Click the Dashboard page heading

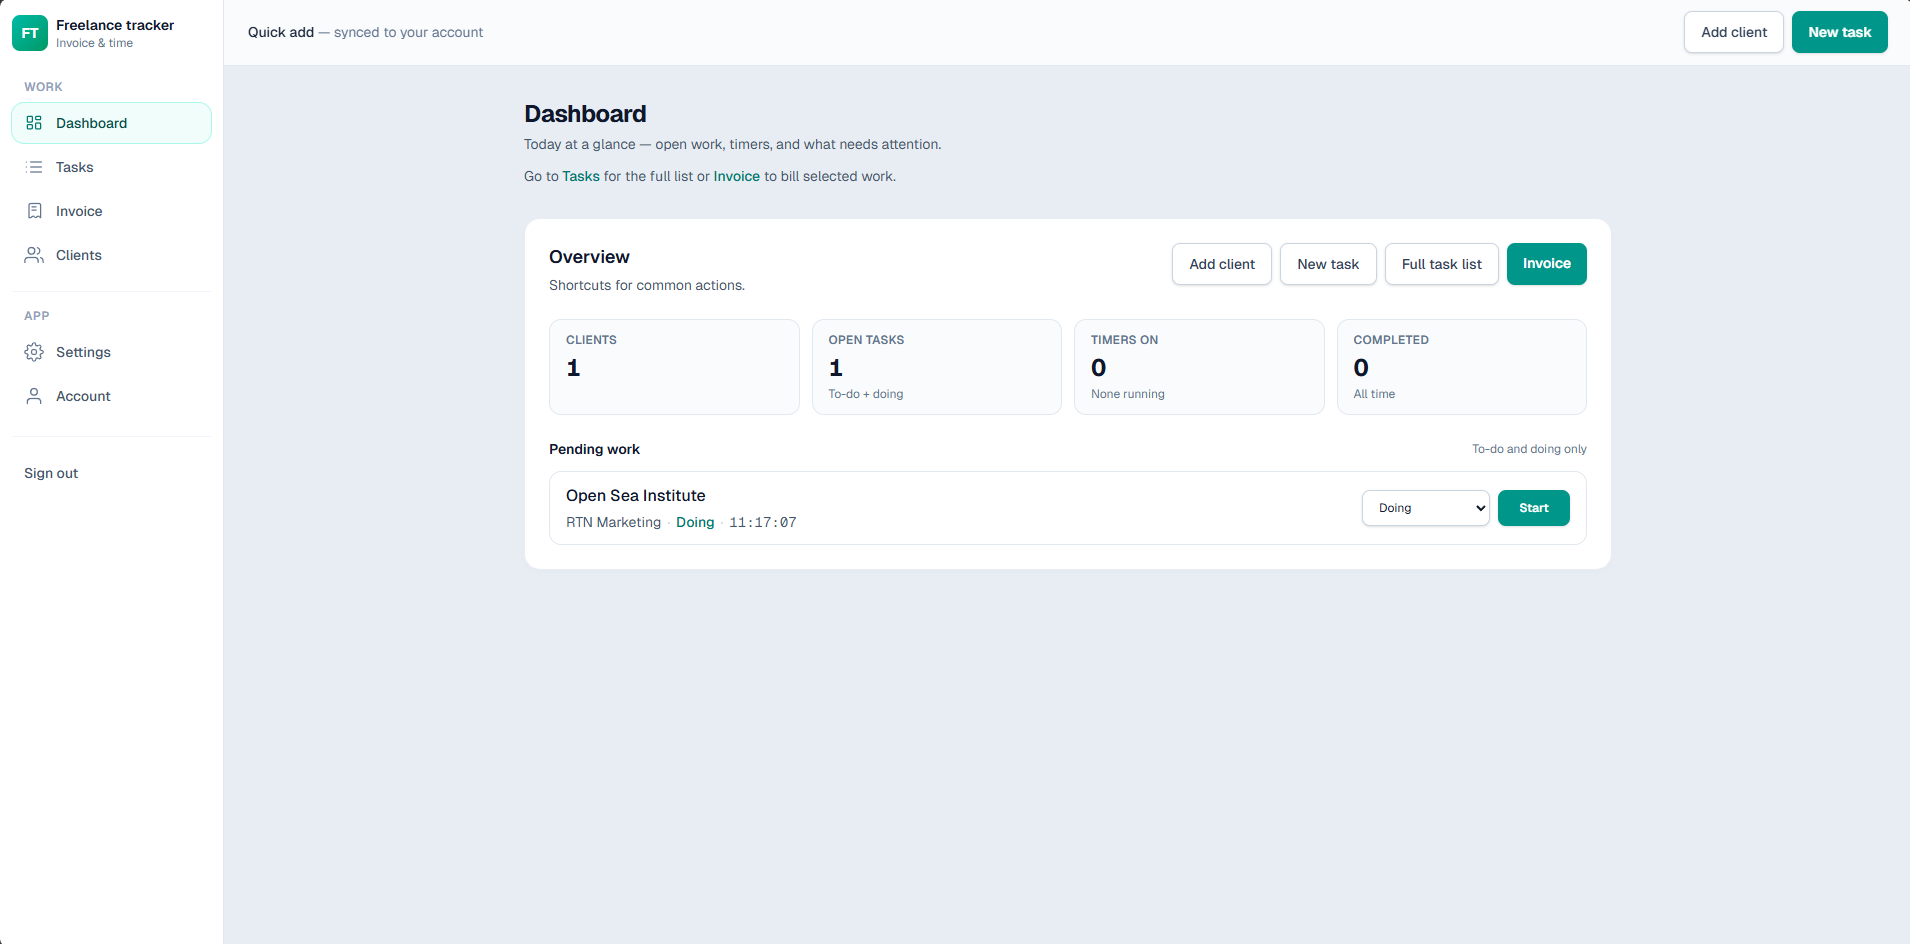(x=585, y=114)
